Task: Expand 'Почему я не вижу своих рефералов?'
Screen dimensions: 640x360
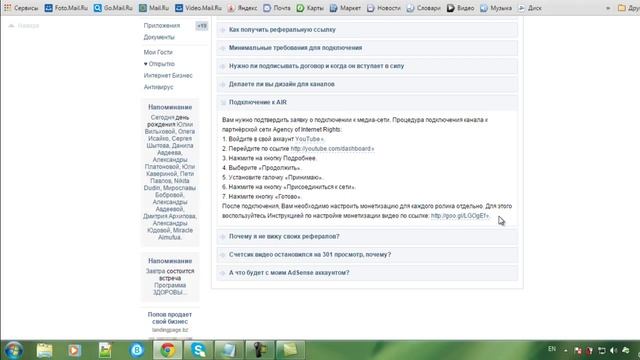Action: tap(367, 236)
